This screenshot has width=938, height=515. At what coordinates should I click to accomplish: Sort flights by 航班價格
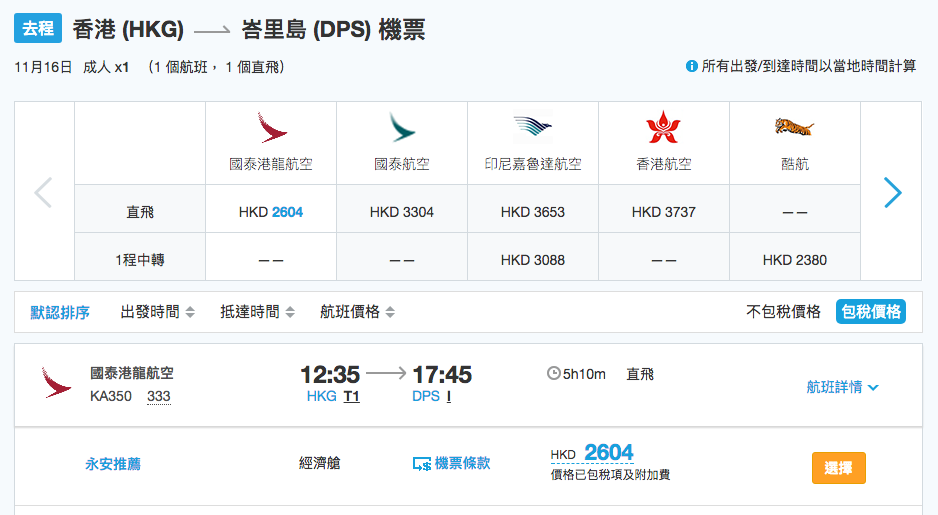click(x=357, y=312)
